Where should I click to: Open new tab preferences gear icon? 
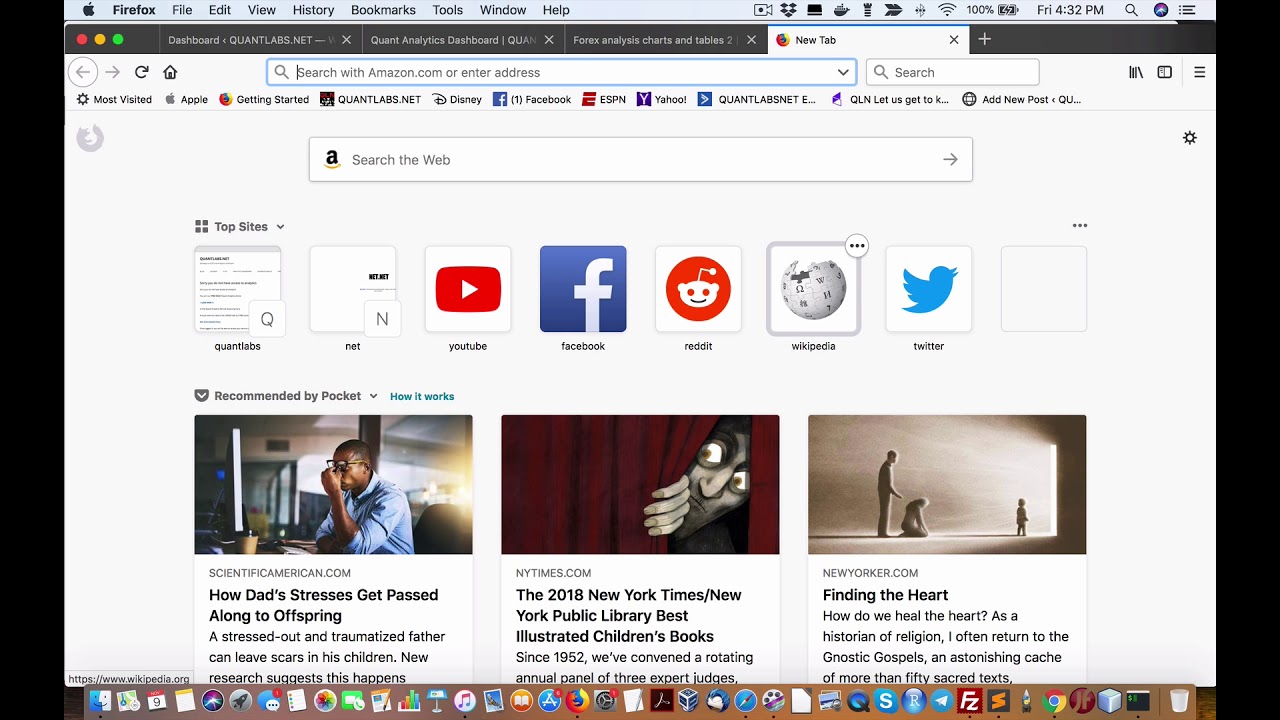[1190, 138]
